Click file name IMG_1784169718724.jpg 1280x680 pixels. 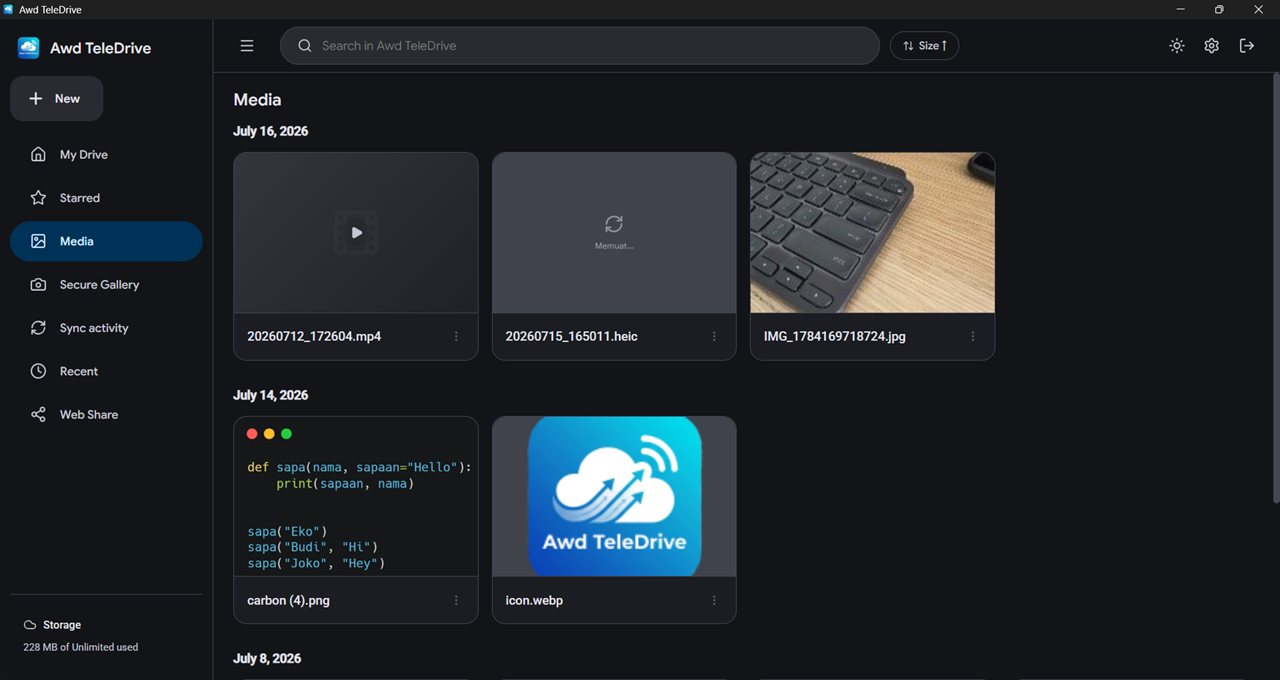point(835,337)
